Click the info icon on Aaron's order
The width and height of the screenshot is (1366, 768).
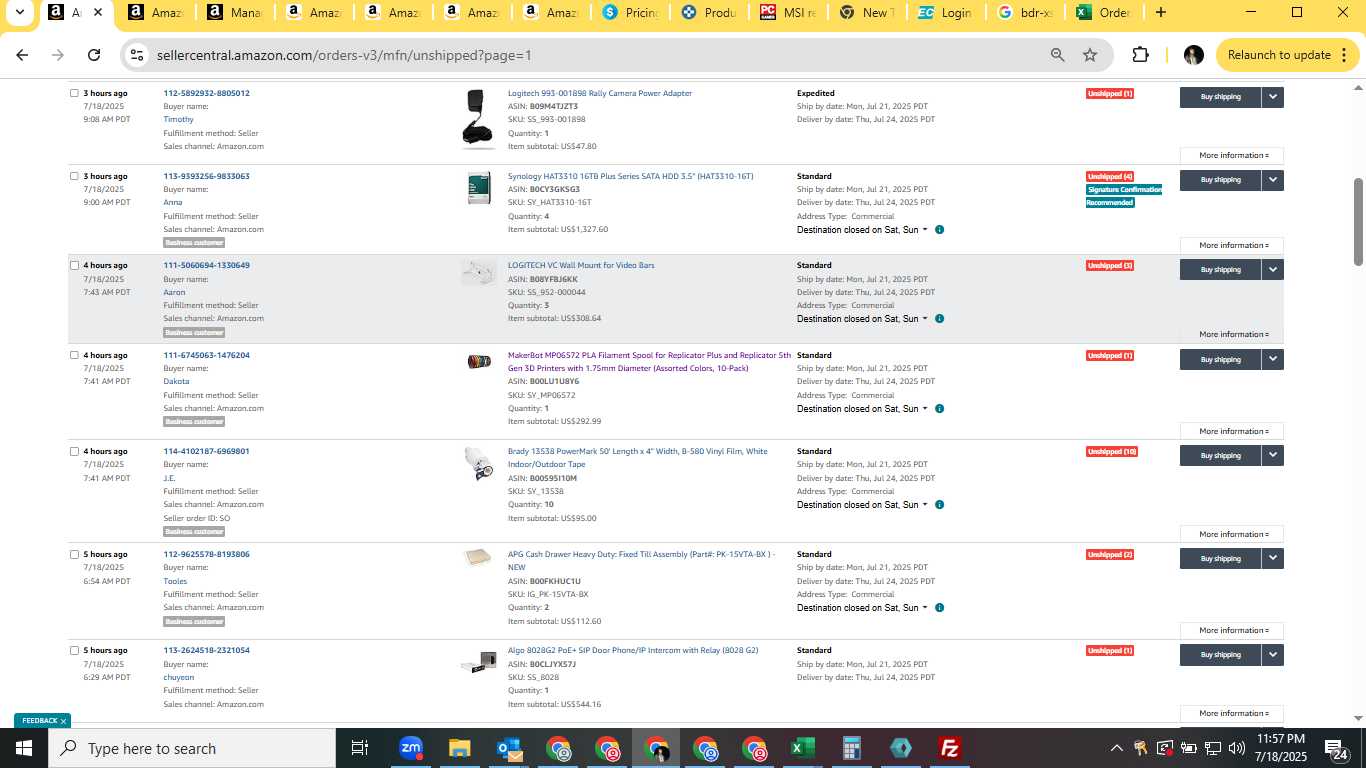(x=939, y=319)
